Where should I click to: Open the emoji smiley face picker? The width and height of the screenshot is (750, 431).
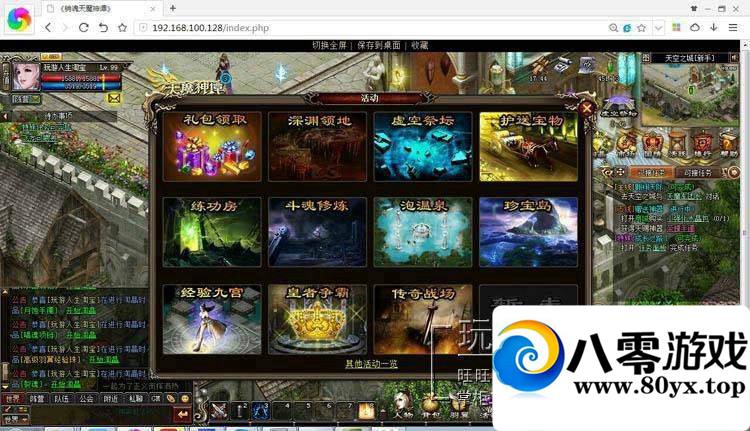pos(185,398)
